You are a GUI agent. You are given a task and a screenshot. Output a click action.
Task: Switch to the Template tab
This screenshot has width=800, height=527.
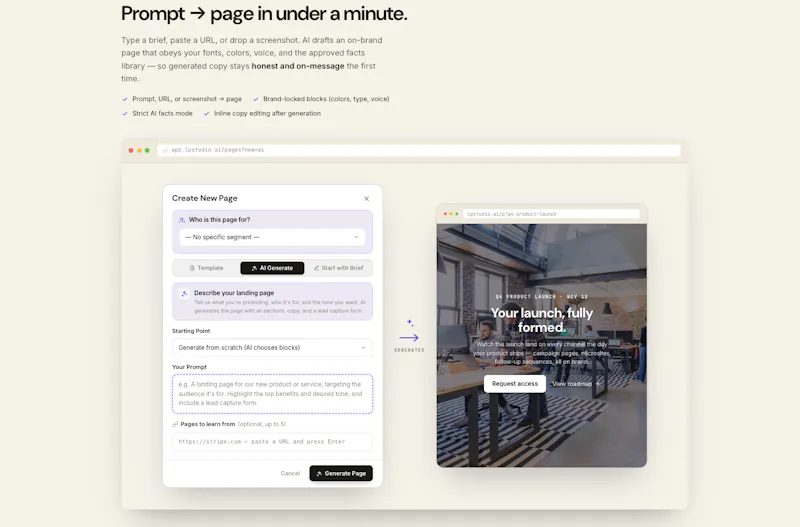tap(207, 268)
